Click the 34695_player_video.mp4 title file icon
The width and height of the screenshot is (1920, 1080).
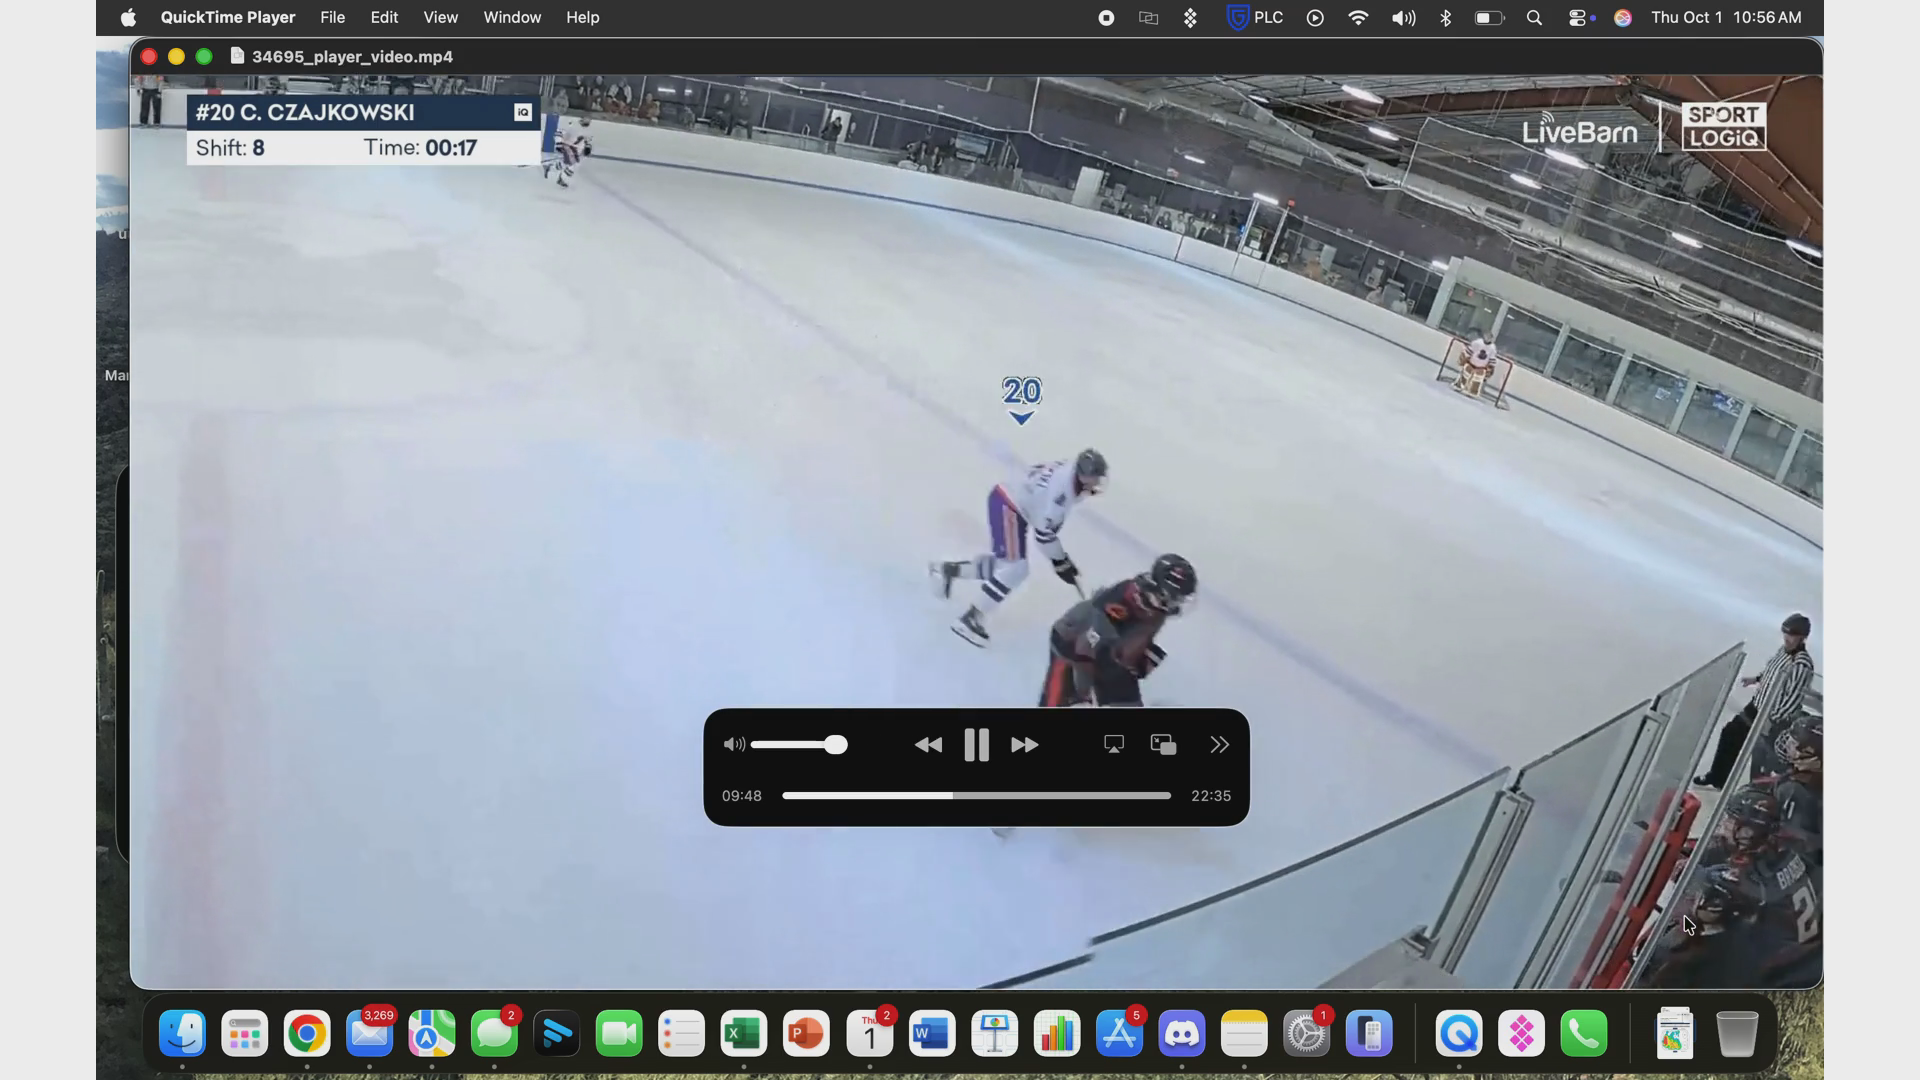click(237, 56)
